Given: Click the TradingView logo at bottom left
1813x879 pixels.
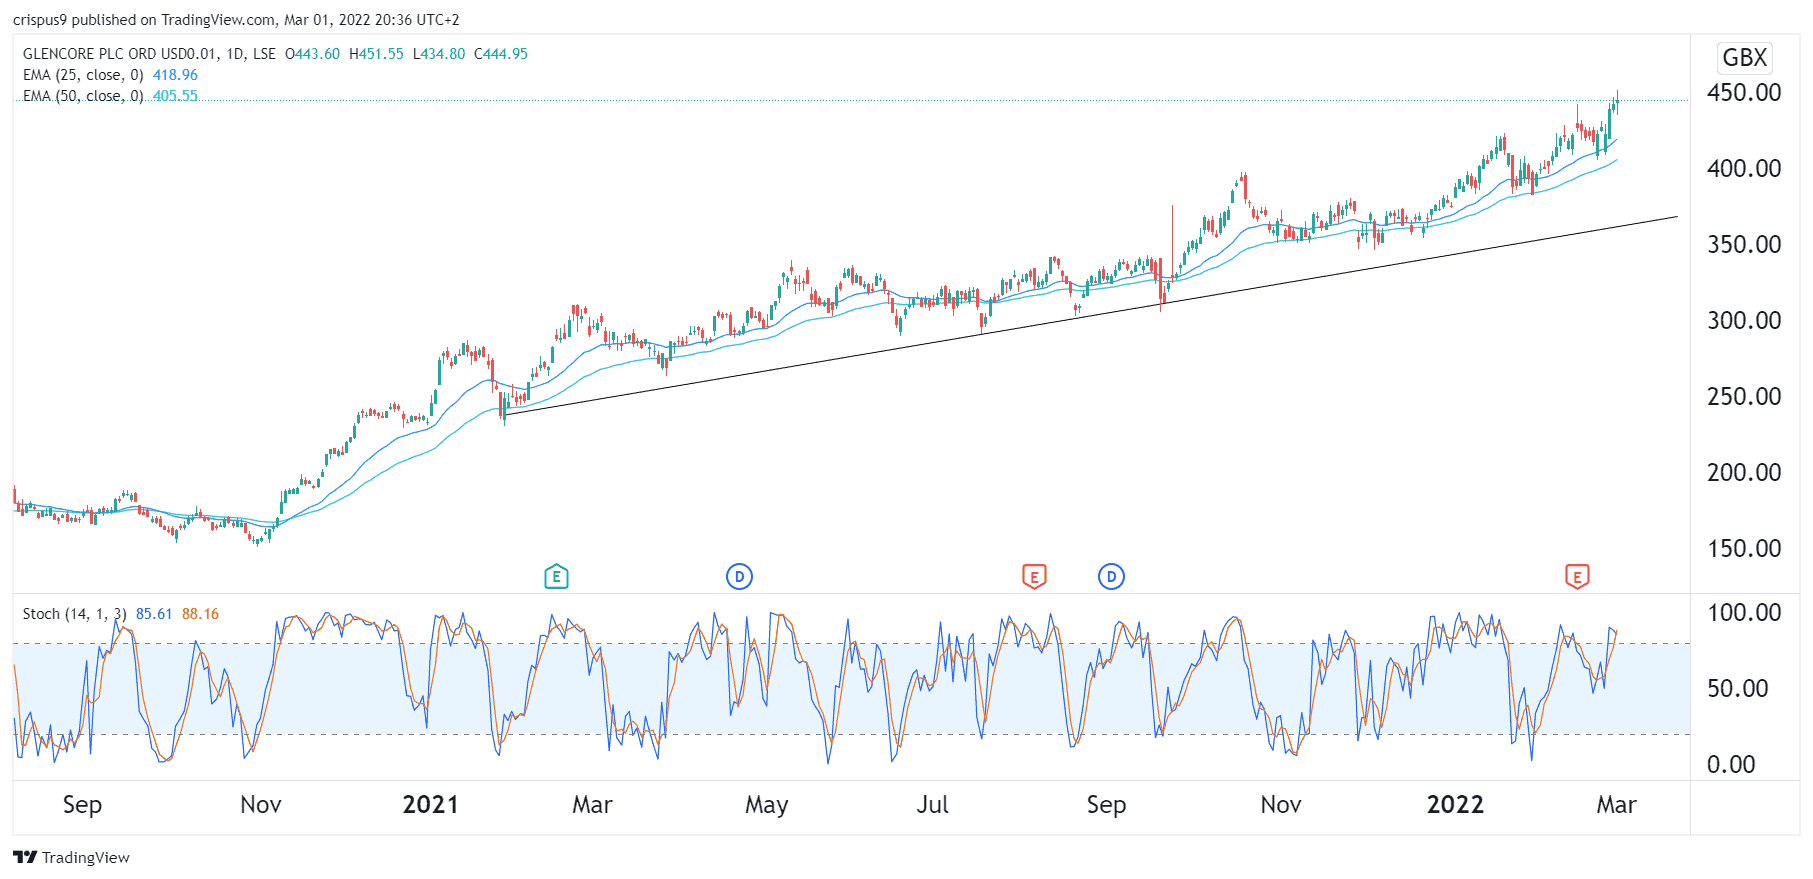Looking at the screenshot, I should pos(72,857).
